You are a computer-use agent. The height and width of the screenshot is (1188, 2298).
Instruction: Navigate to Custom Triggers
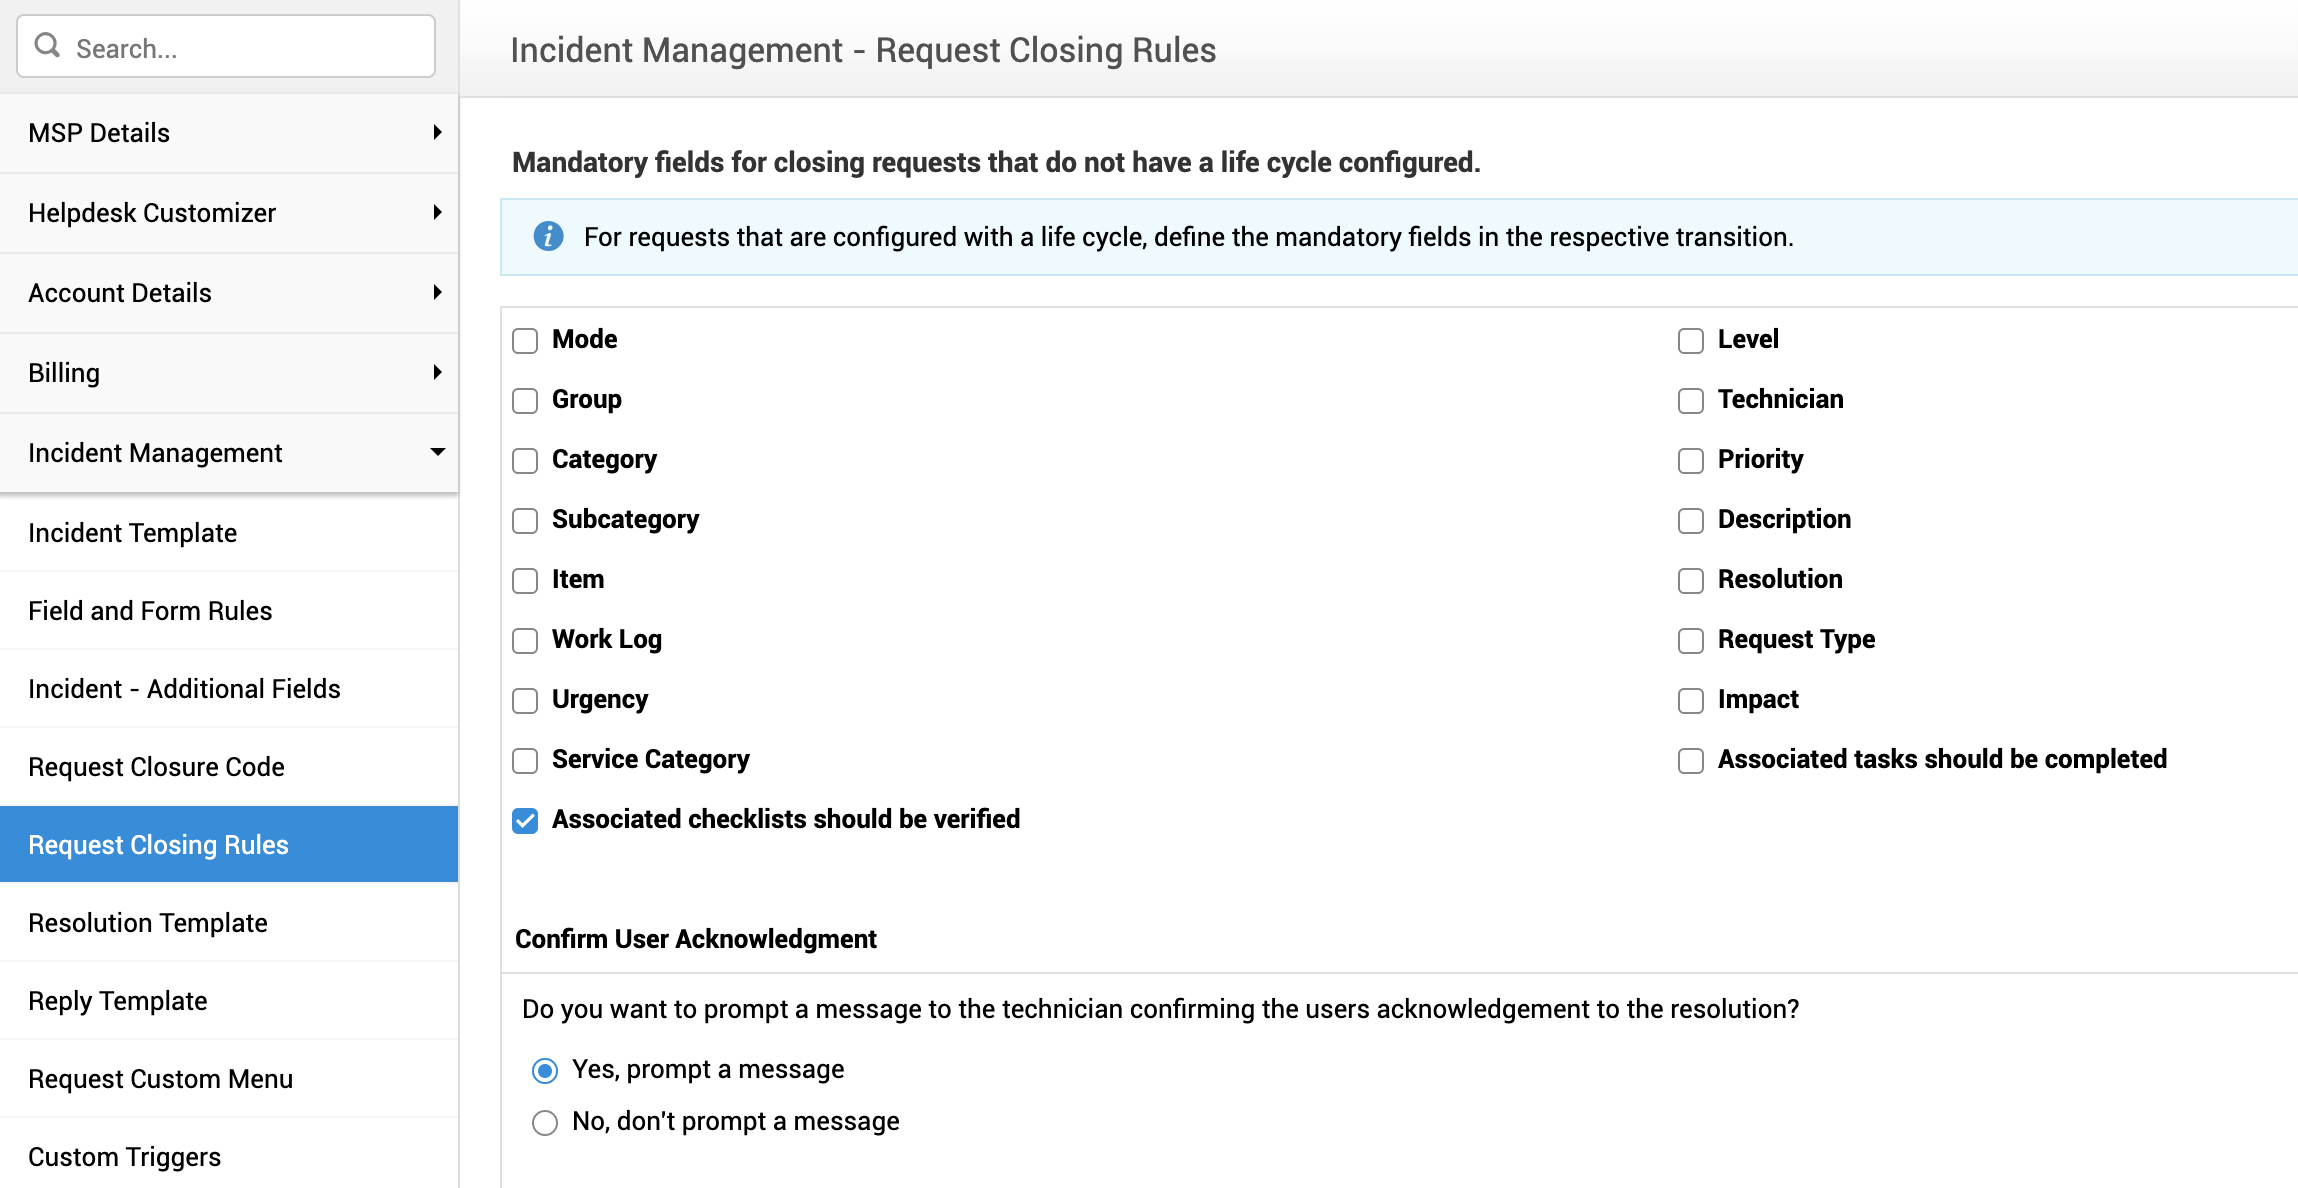pos(124,1157)
